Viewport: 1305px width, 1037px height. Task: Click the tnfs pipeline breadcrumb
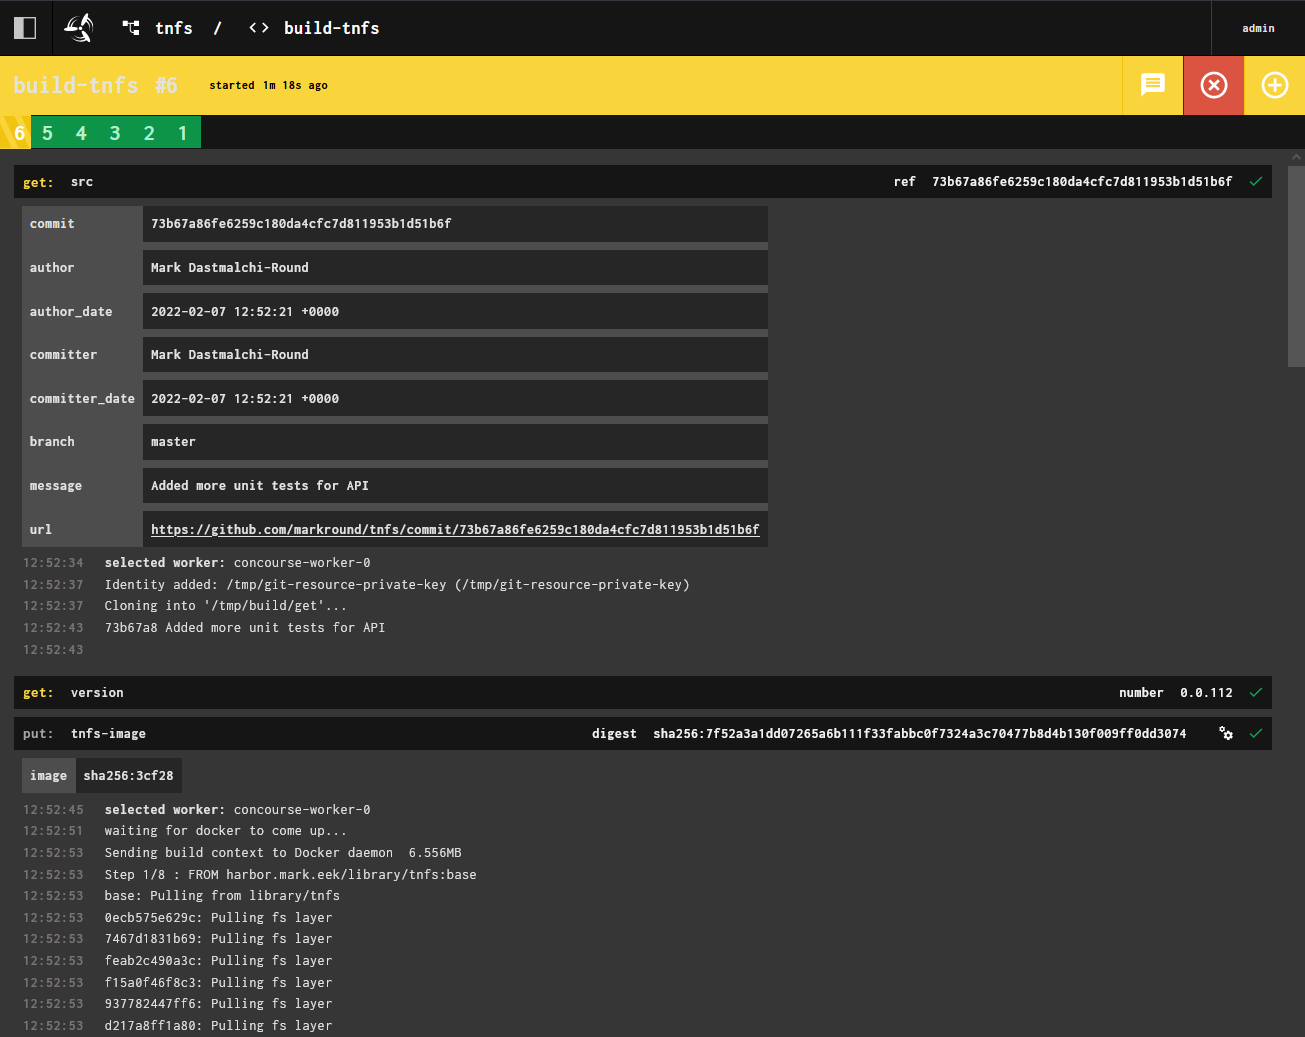point(173,28)
